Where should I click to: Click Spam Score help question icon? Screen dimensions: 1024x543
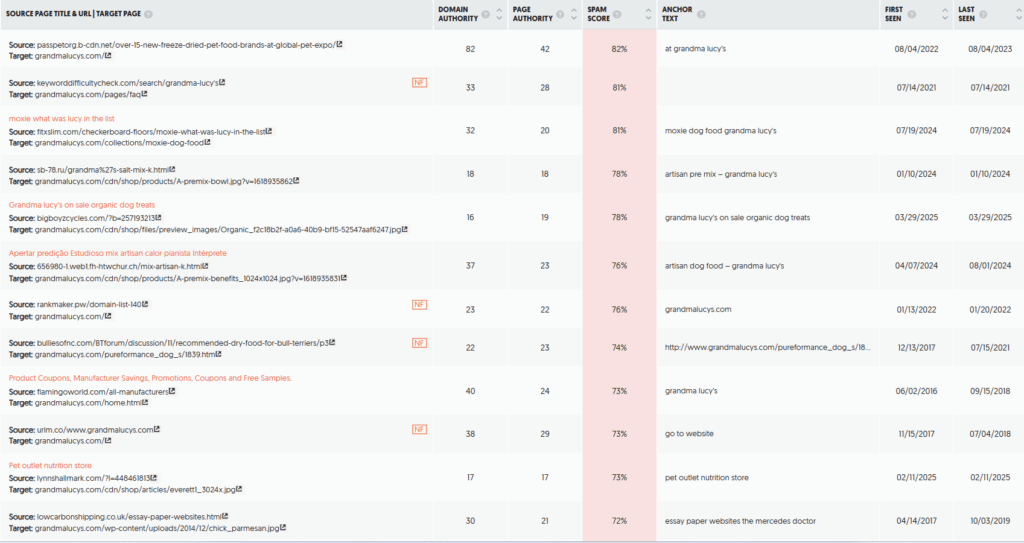point(617,14)
